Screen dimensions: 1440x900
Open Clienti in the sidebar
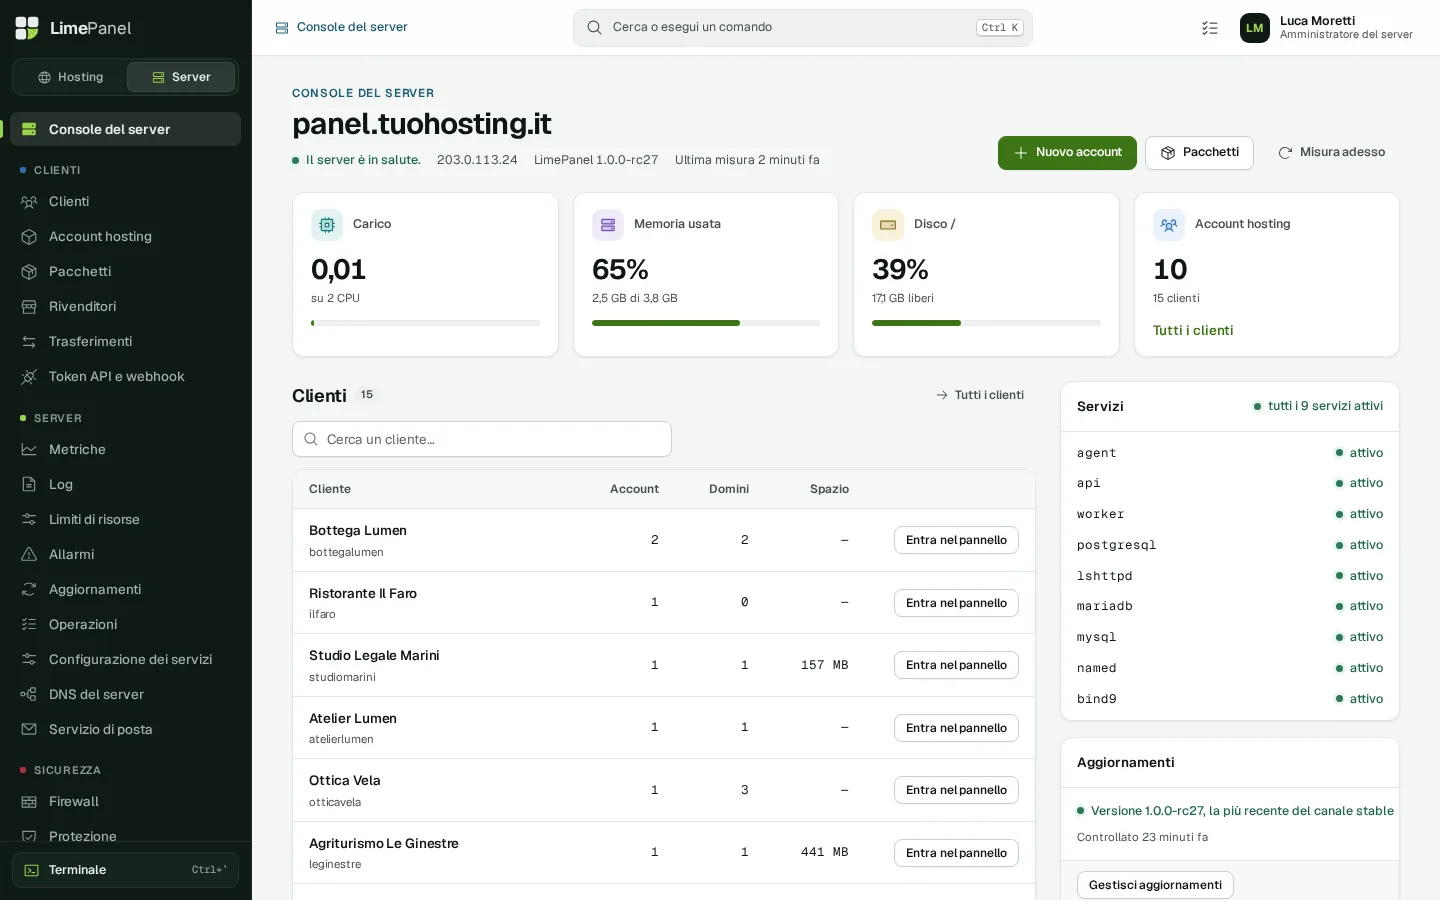point(125,202)
